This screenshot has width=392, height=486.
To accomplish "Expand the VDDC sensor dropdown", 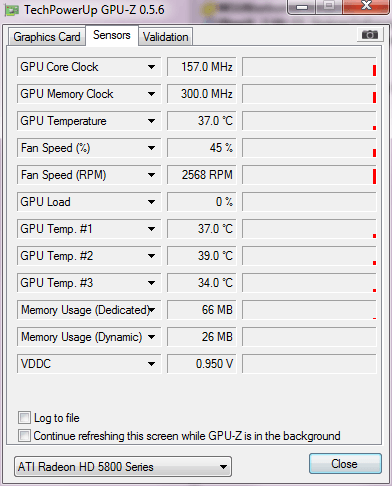I will [x=151, y=364].
